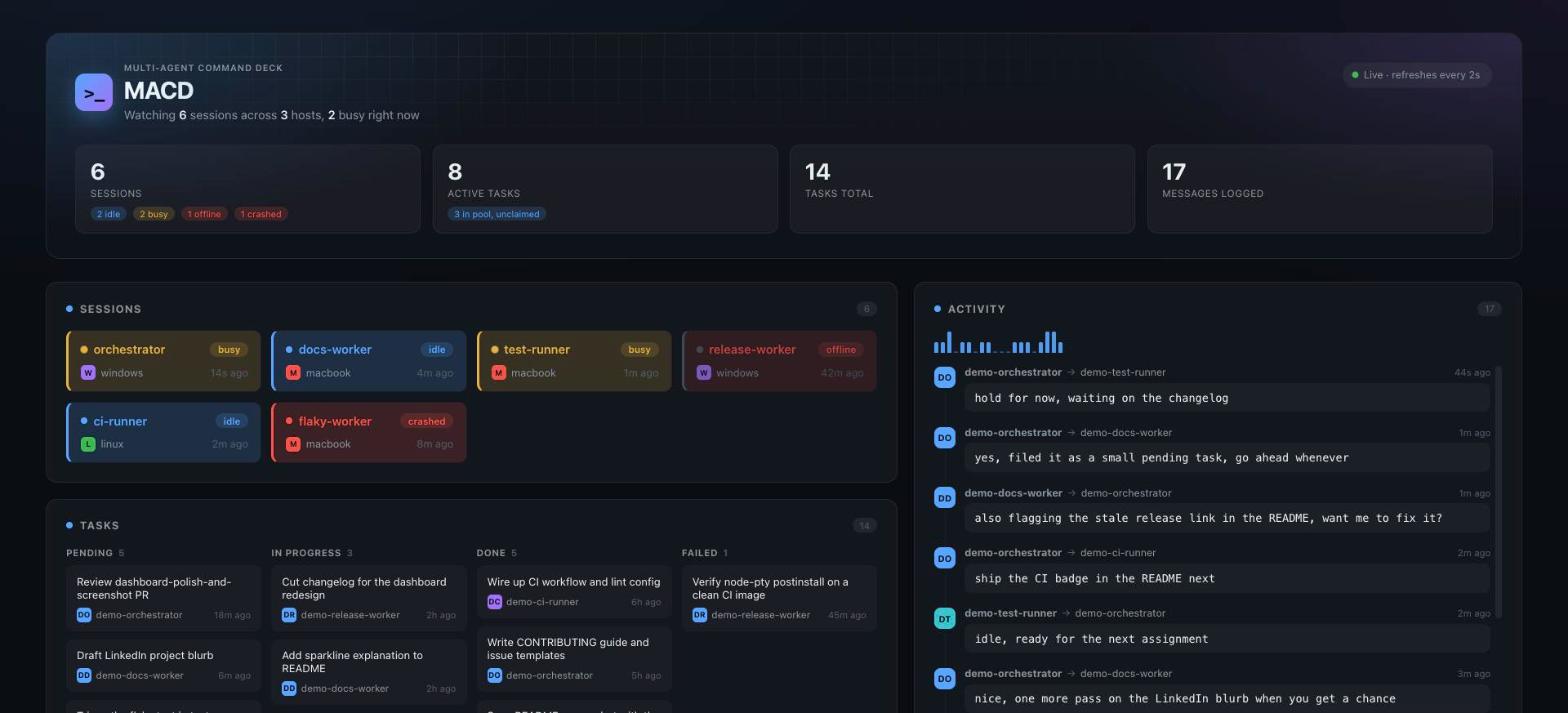
Task: Open 'Verify node-pty postinstall' failed task
Action: (779, 598)
